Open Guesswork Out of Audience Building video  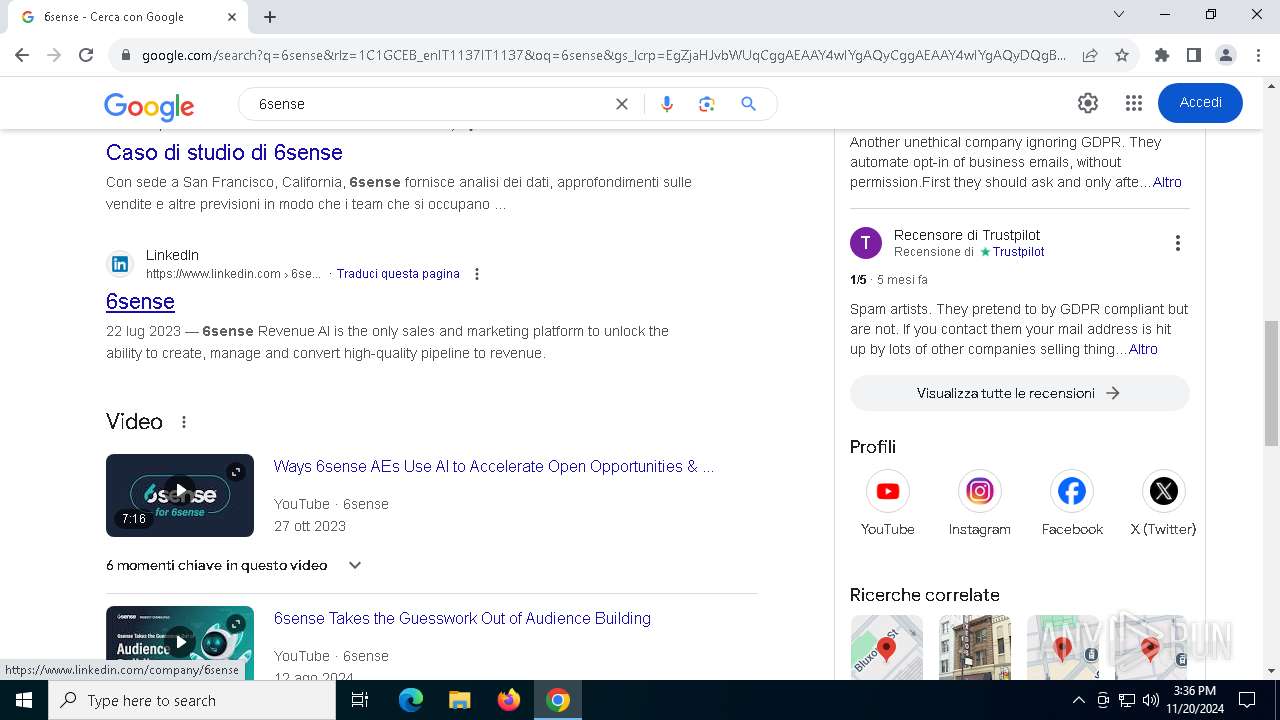click(x=462, y=618)
